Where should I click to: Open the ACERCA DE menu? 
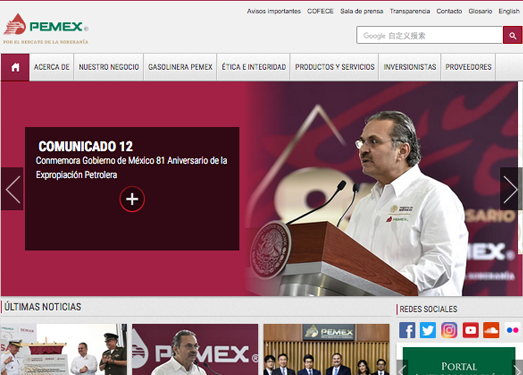pos(52,67)
